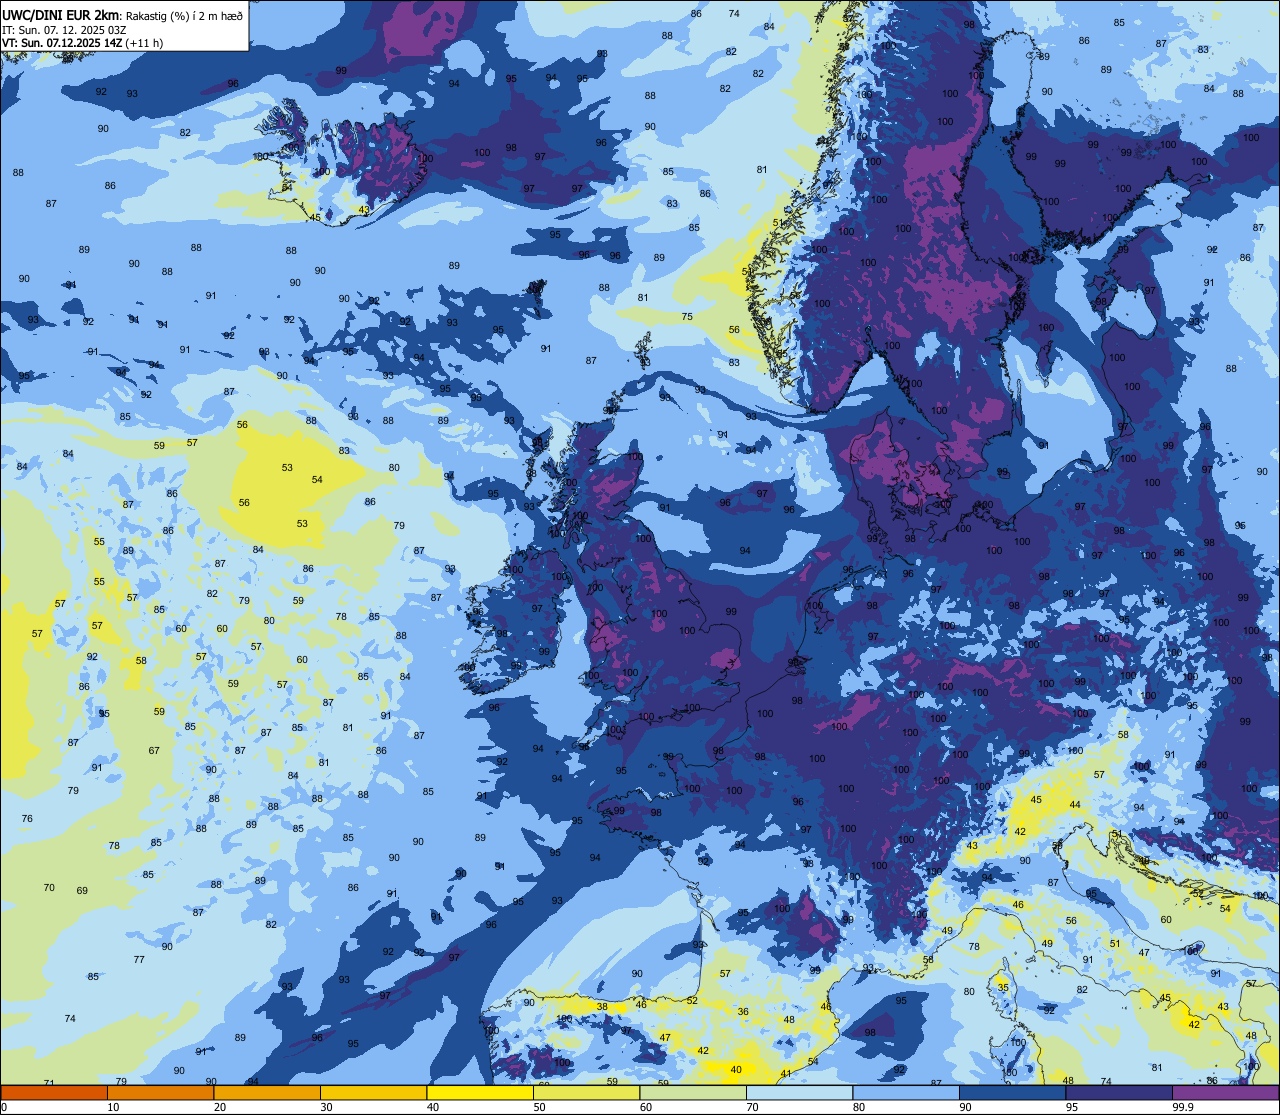Click the valid time line 'VT: Sun. 07.12.2025 14Z (+11 h)'
Screen dimensions: 1280x1115
(x=82, y=43)
